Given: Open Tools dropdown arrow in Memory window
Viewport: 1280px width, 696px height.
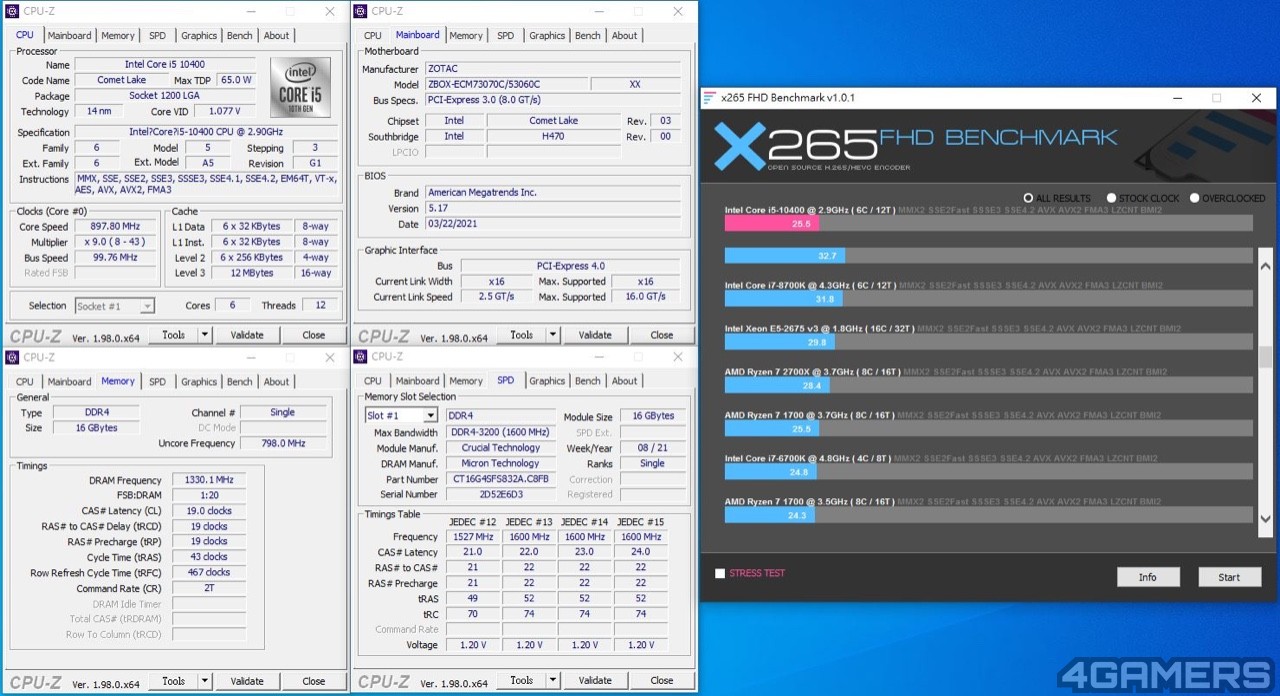Looking at the screenshot, I should point(205,681).
